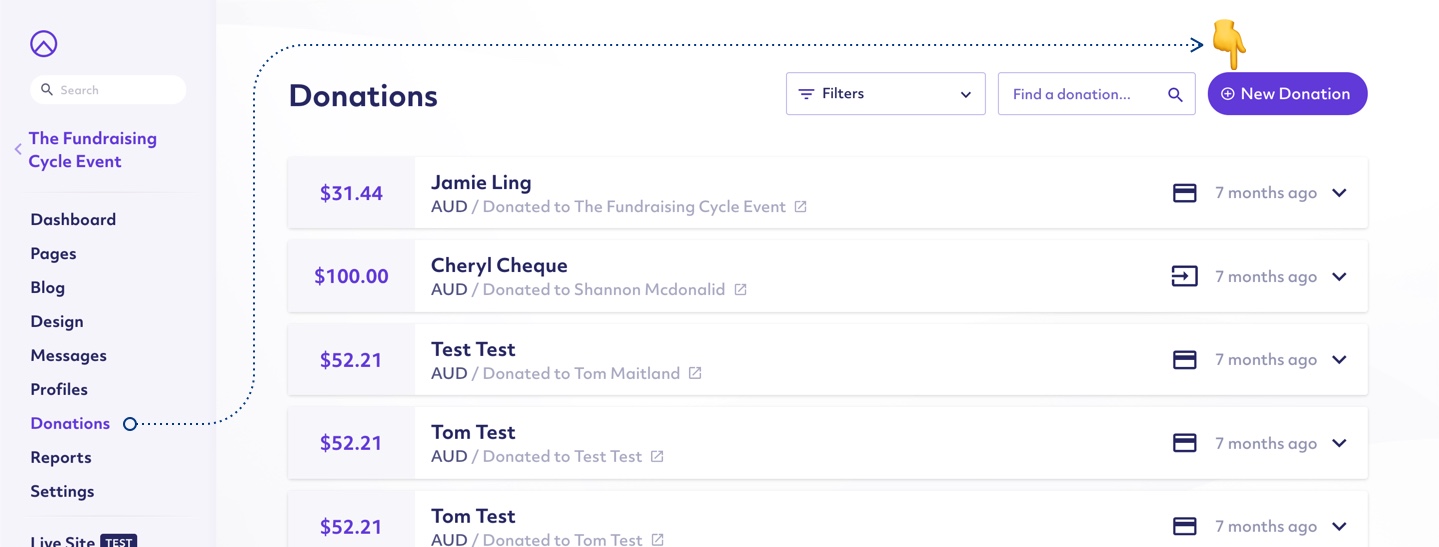1439x547 pixels.
Task: Open external link icon next to Shannon Mcdonalid
Action: point(740,290)
